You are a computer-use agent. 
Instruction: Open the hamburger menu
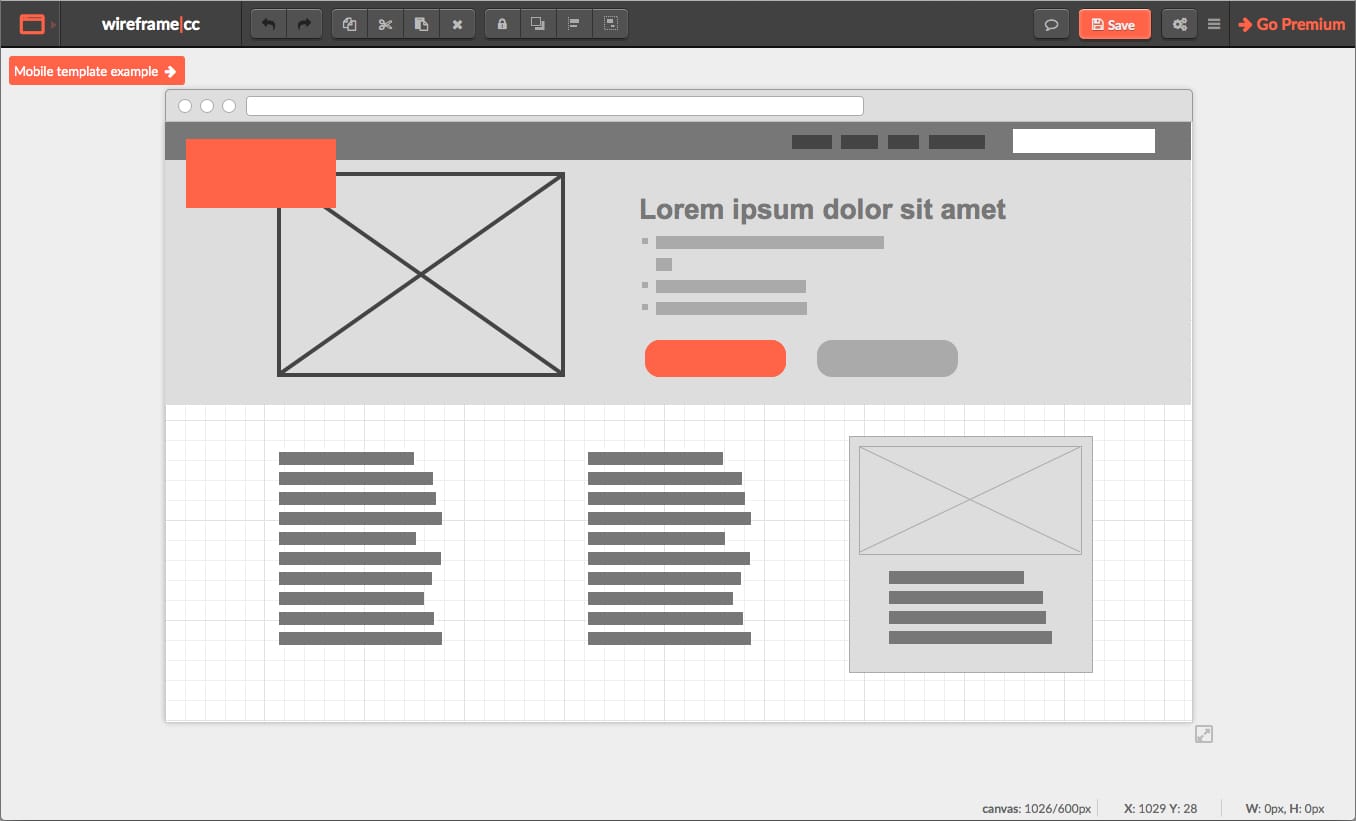click(1214, 24)
